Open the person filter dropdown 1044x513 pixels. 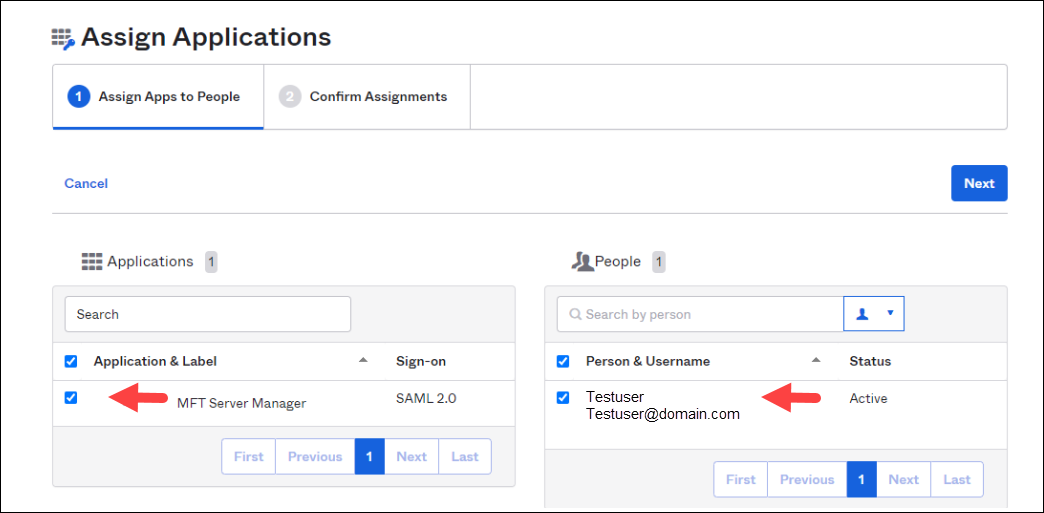click(874, 314)
